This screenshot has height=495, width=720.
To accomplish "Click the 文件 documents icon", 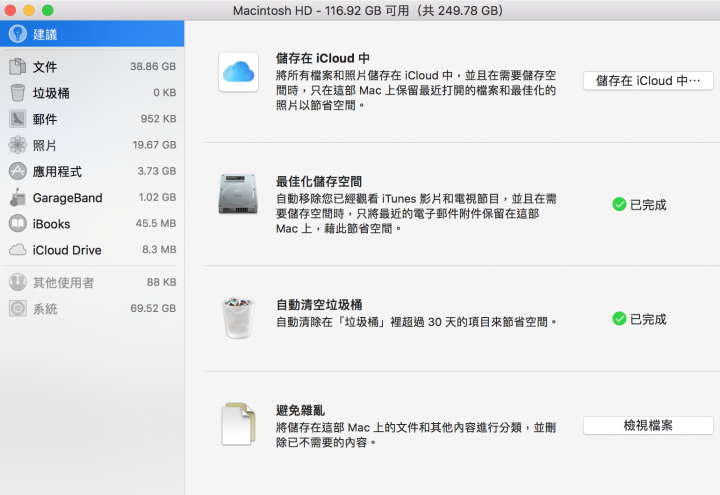I will pos(17,67).
